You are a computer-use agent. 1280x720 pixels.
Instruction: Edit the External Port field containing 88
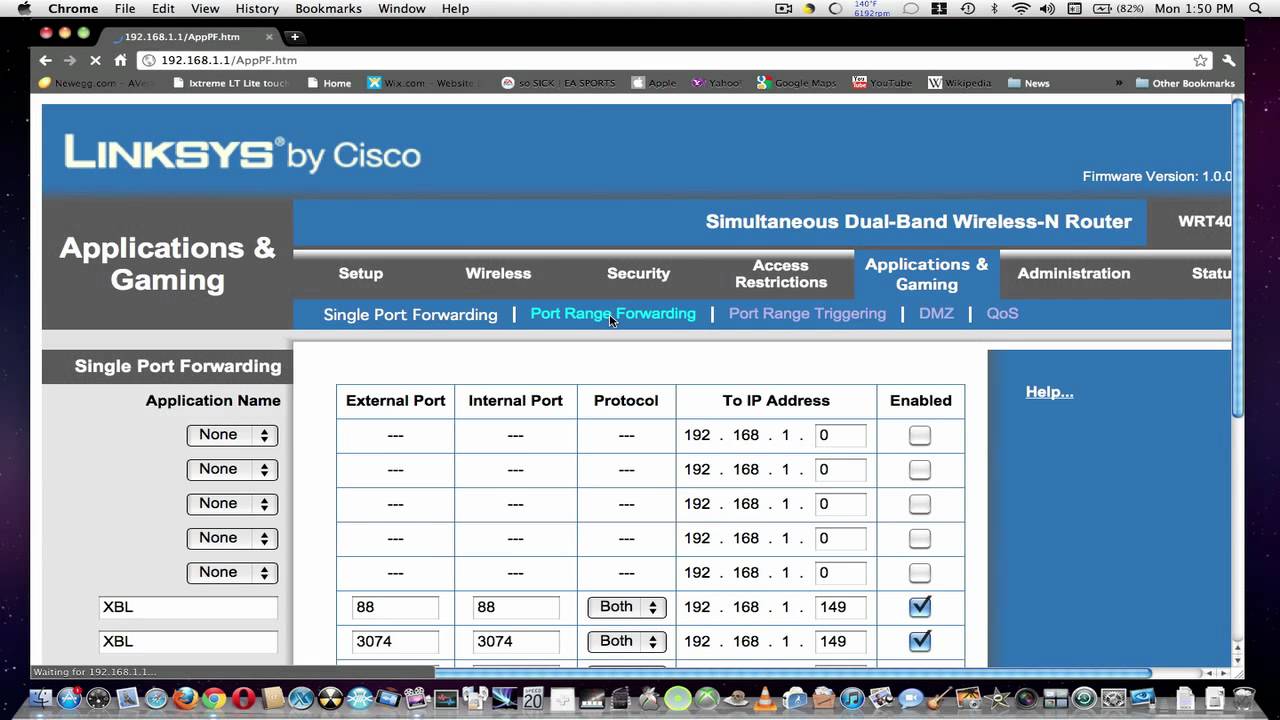pyautogui.click(x=395, y=607)
